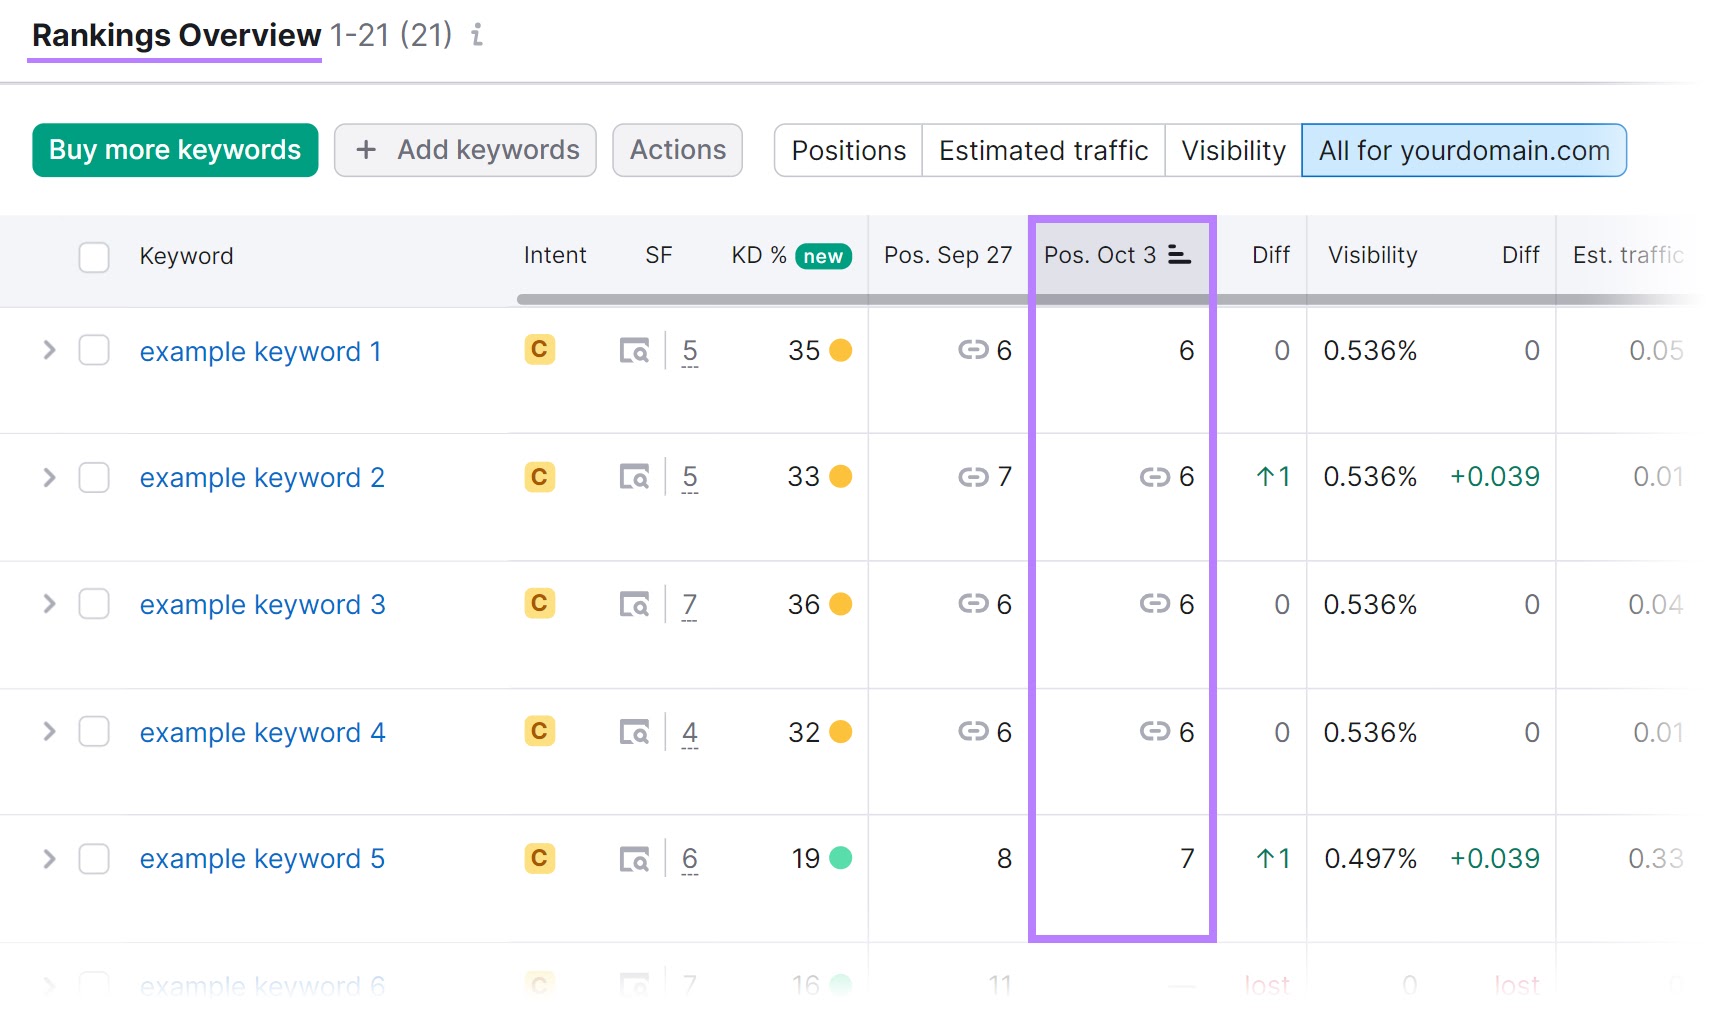Open SERP features icon for example keyword 2

point(634,478)
